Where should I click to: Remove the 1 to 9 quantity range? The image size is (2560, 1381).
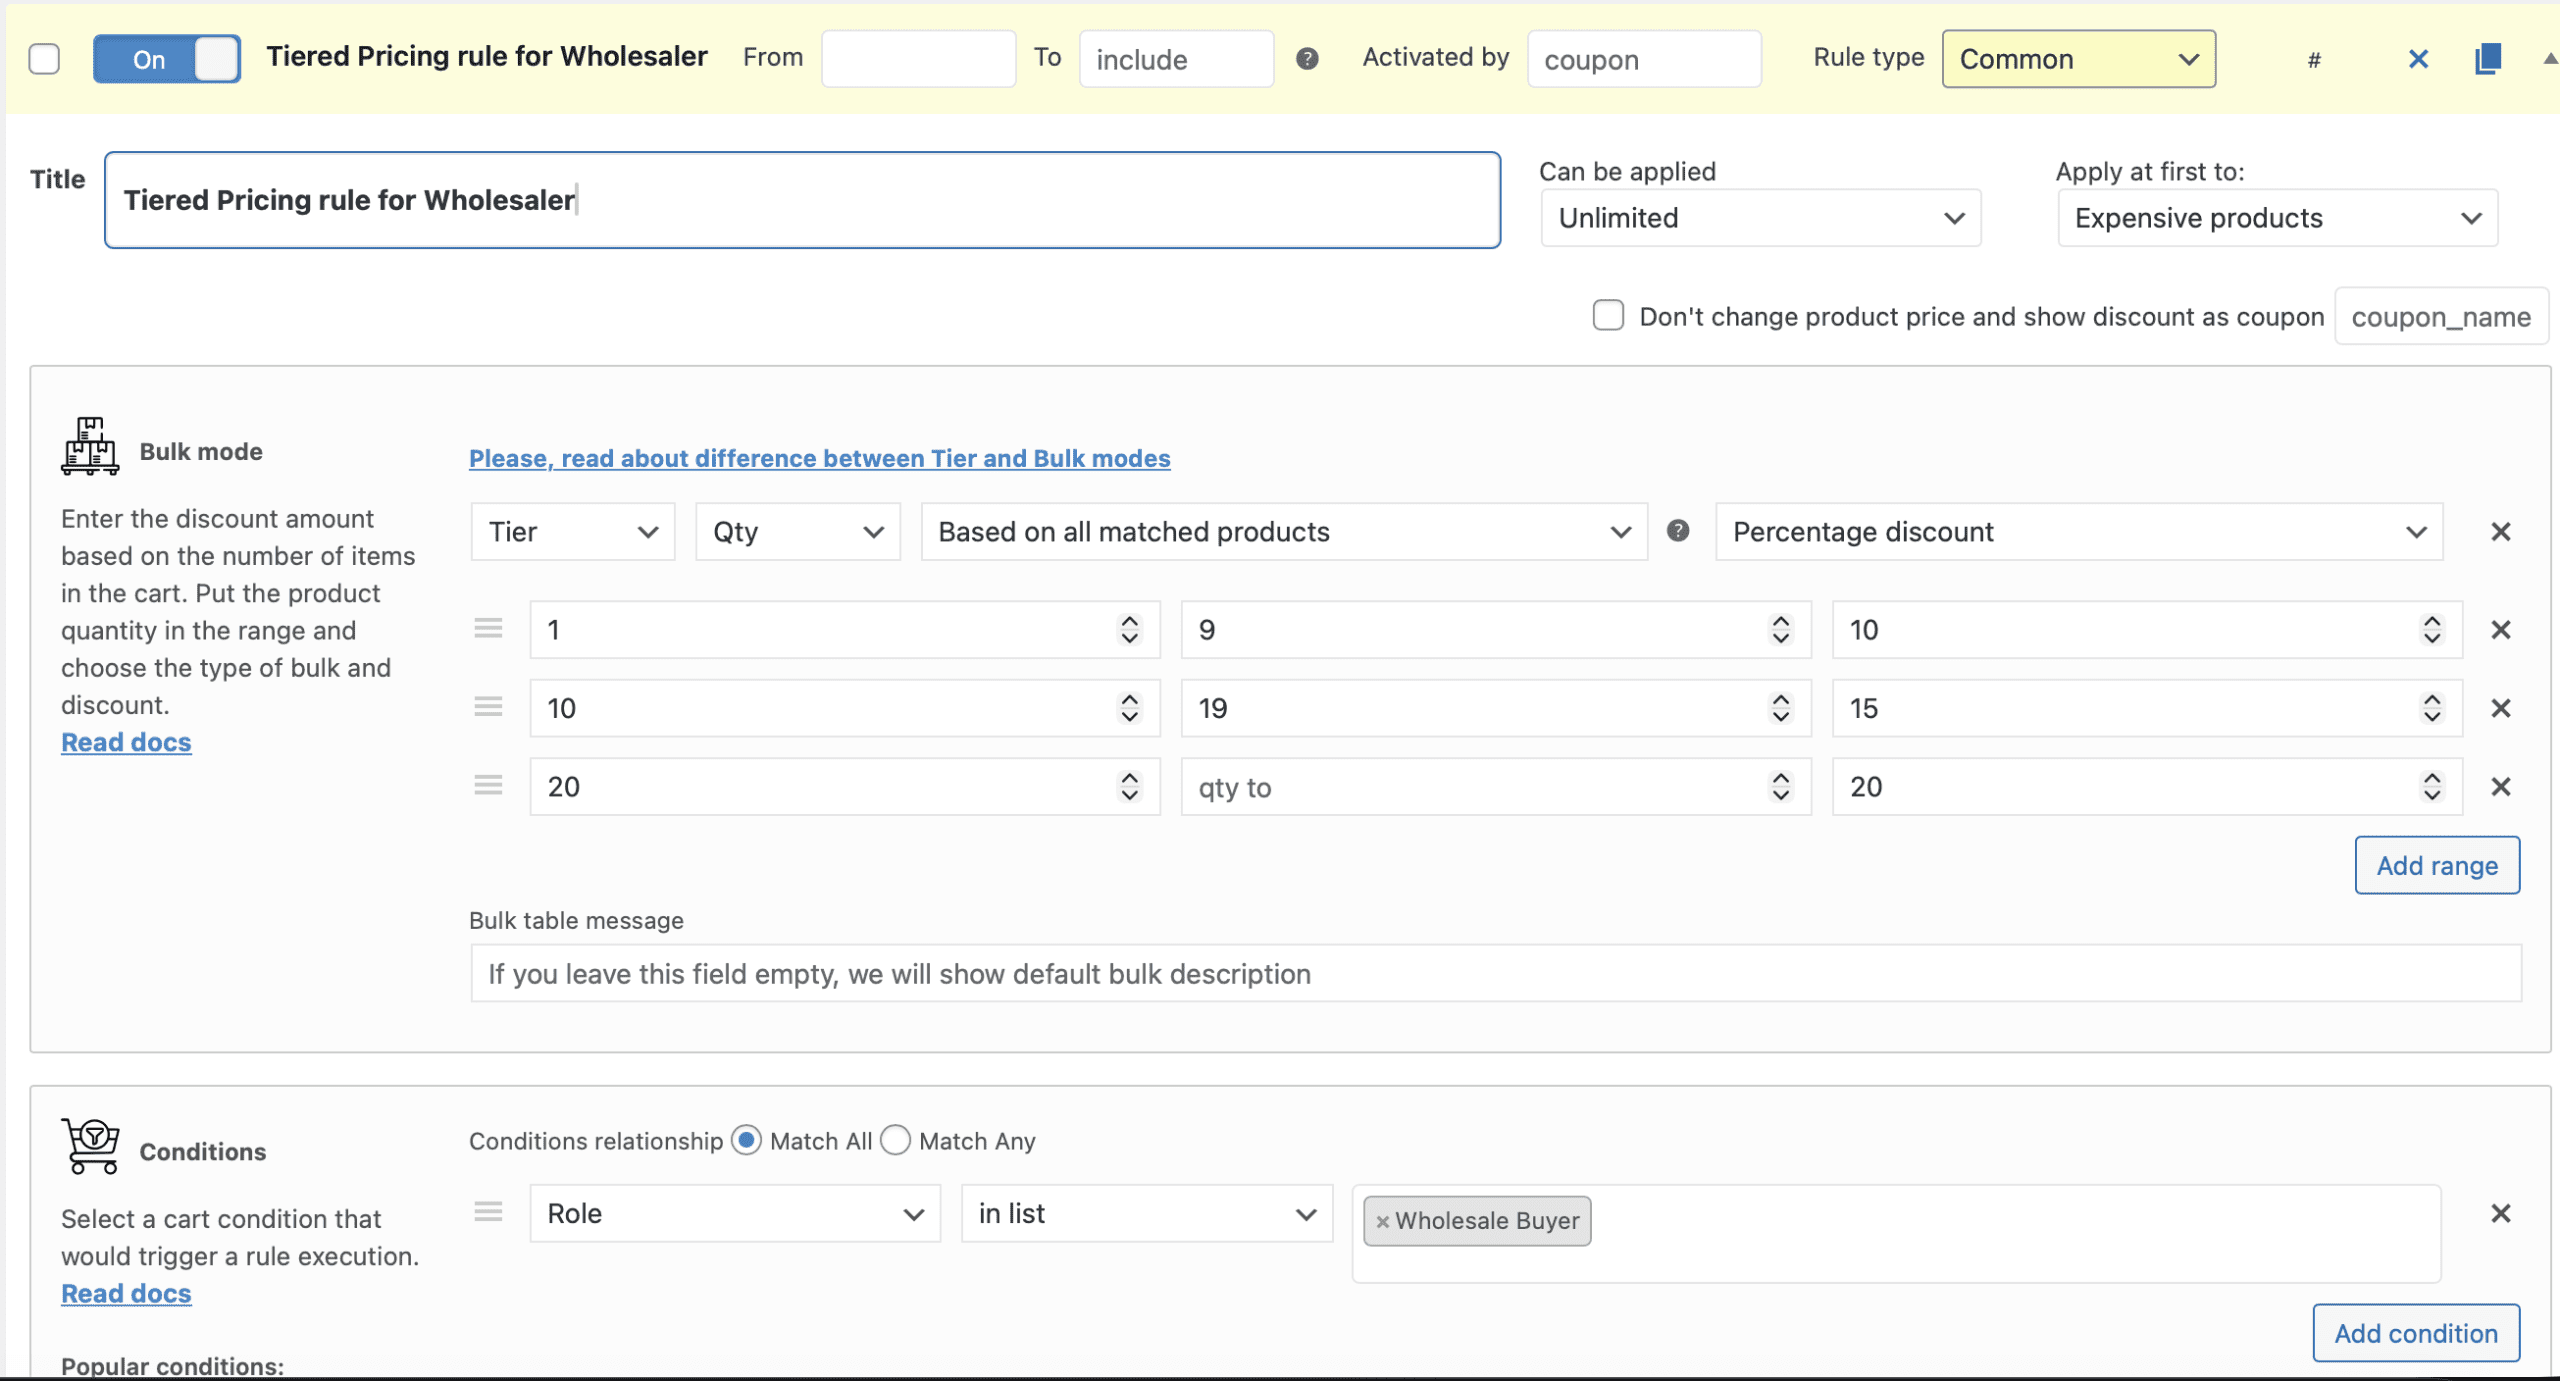pos(2500,630)
